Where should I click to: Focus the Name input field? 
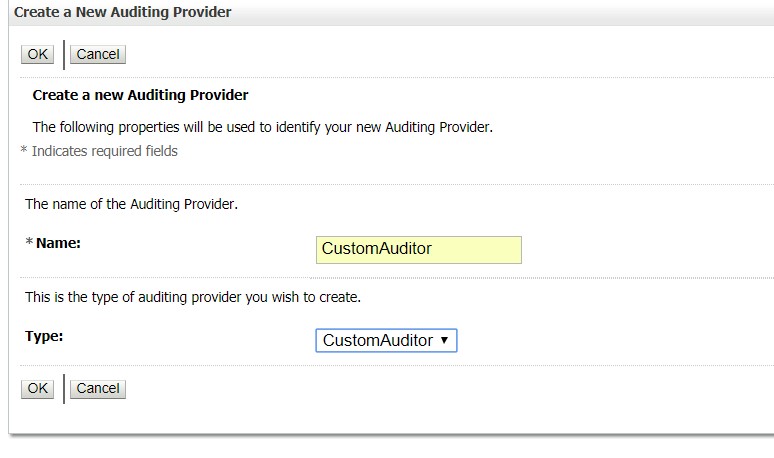point(418,249)
